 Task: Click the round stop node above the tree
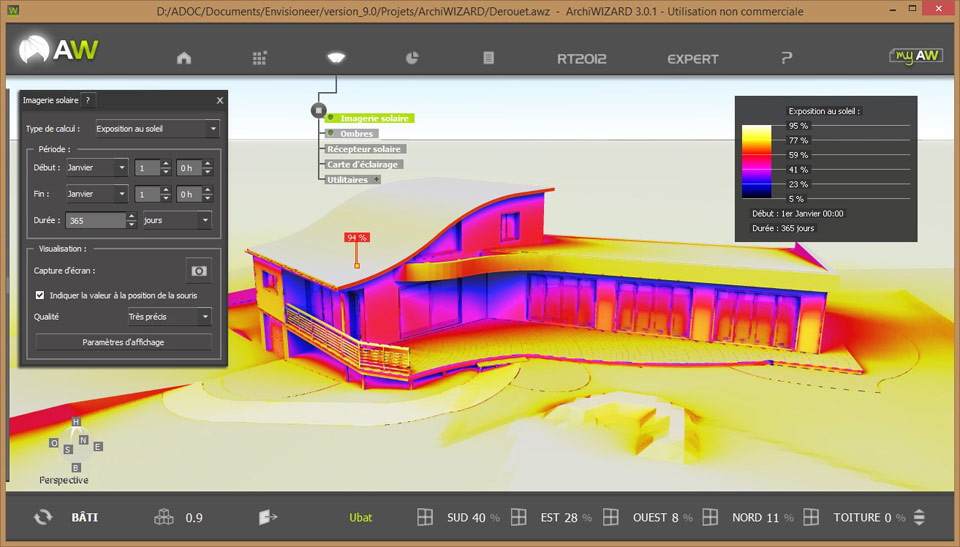(x=318, y=110)
